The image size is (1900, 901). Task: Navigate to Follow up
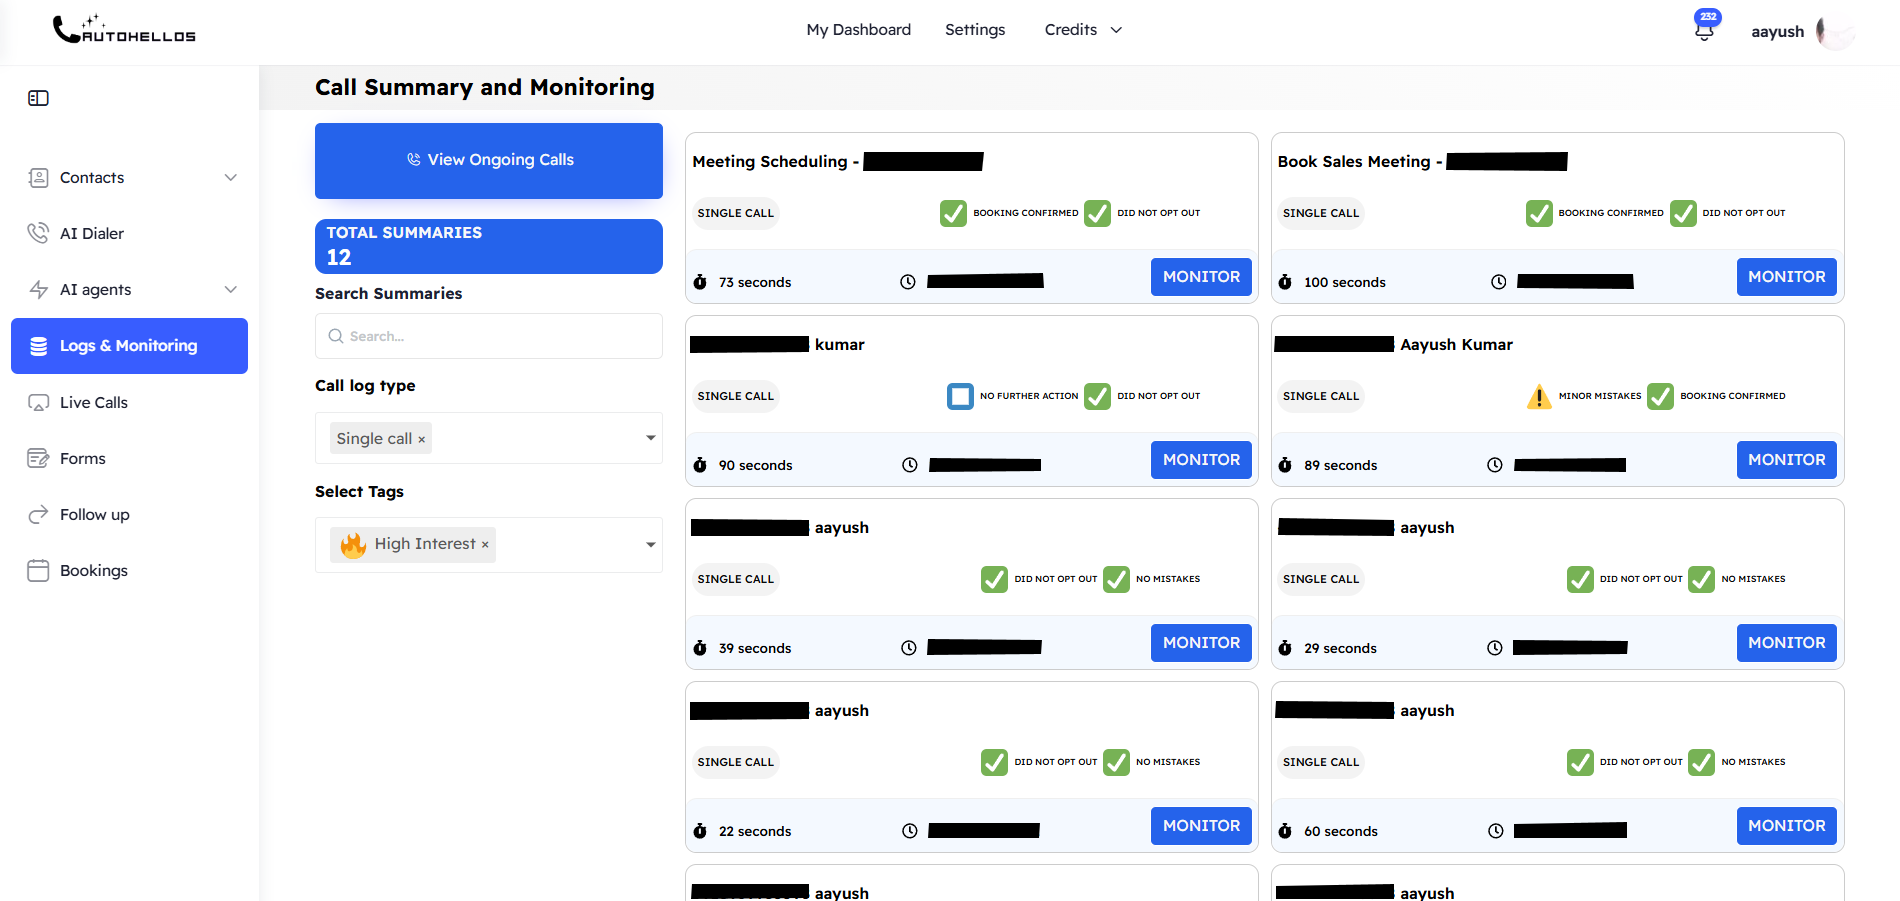click(x=95, y=515)
